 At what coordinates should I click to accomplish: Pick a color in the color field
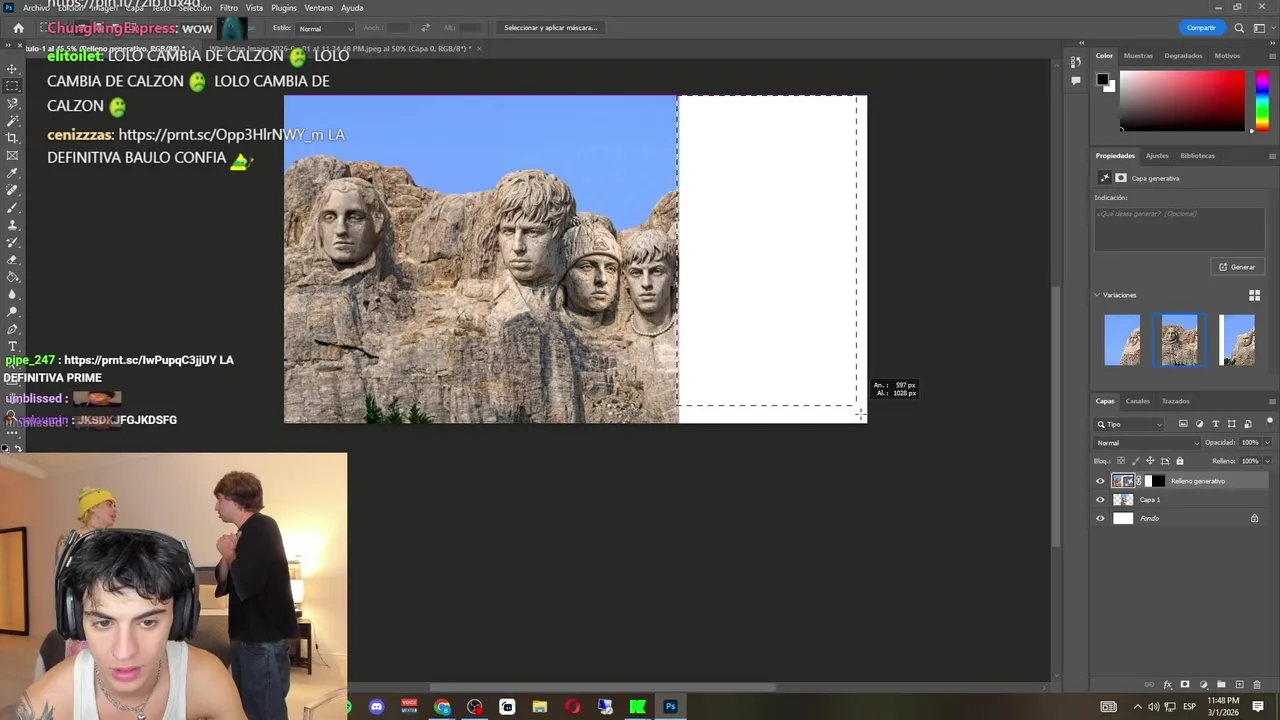pos(1182,101)
